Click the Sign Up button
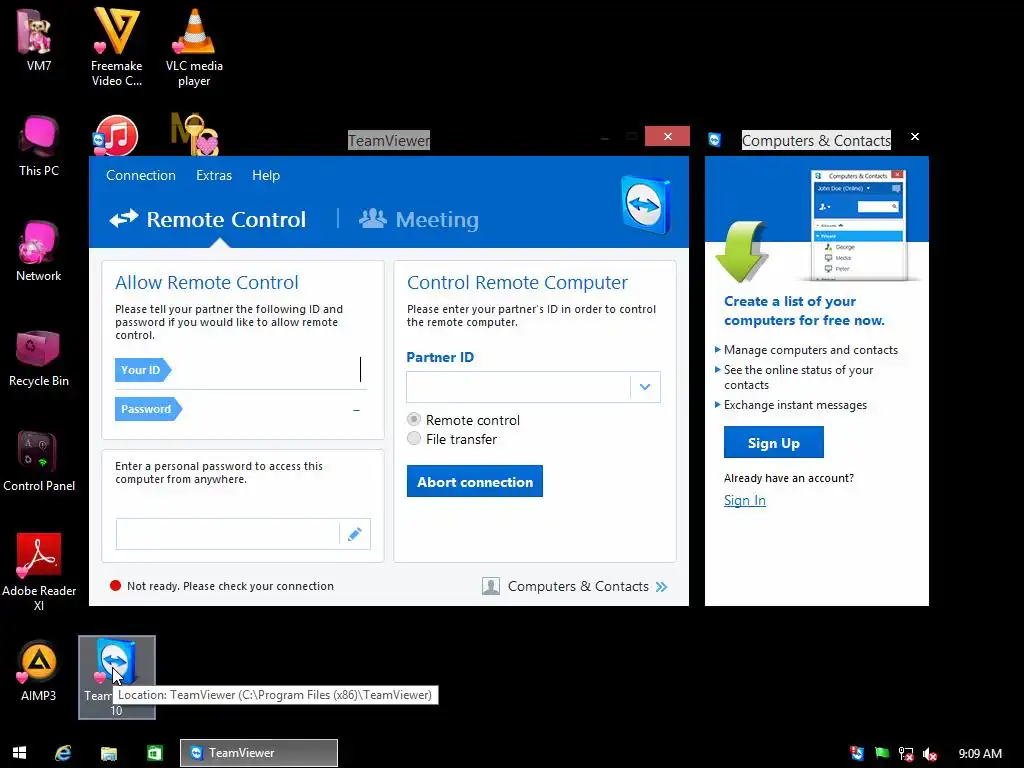 [x=773, y=443]
